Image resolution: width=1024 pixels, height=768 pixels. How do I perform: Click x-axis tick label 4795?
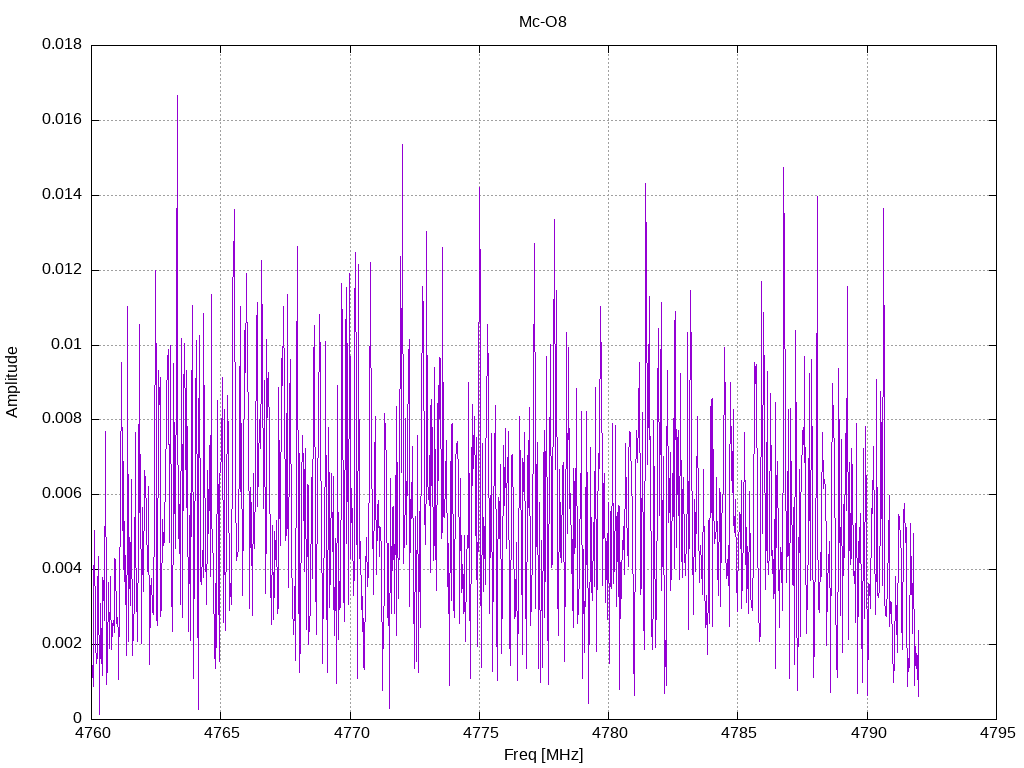pyautogui.click(x=998, y=733)
